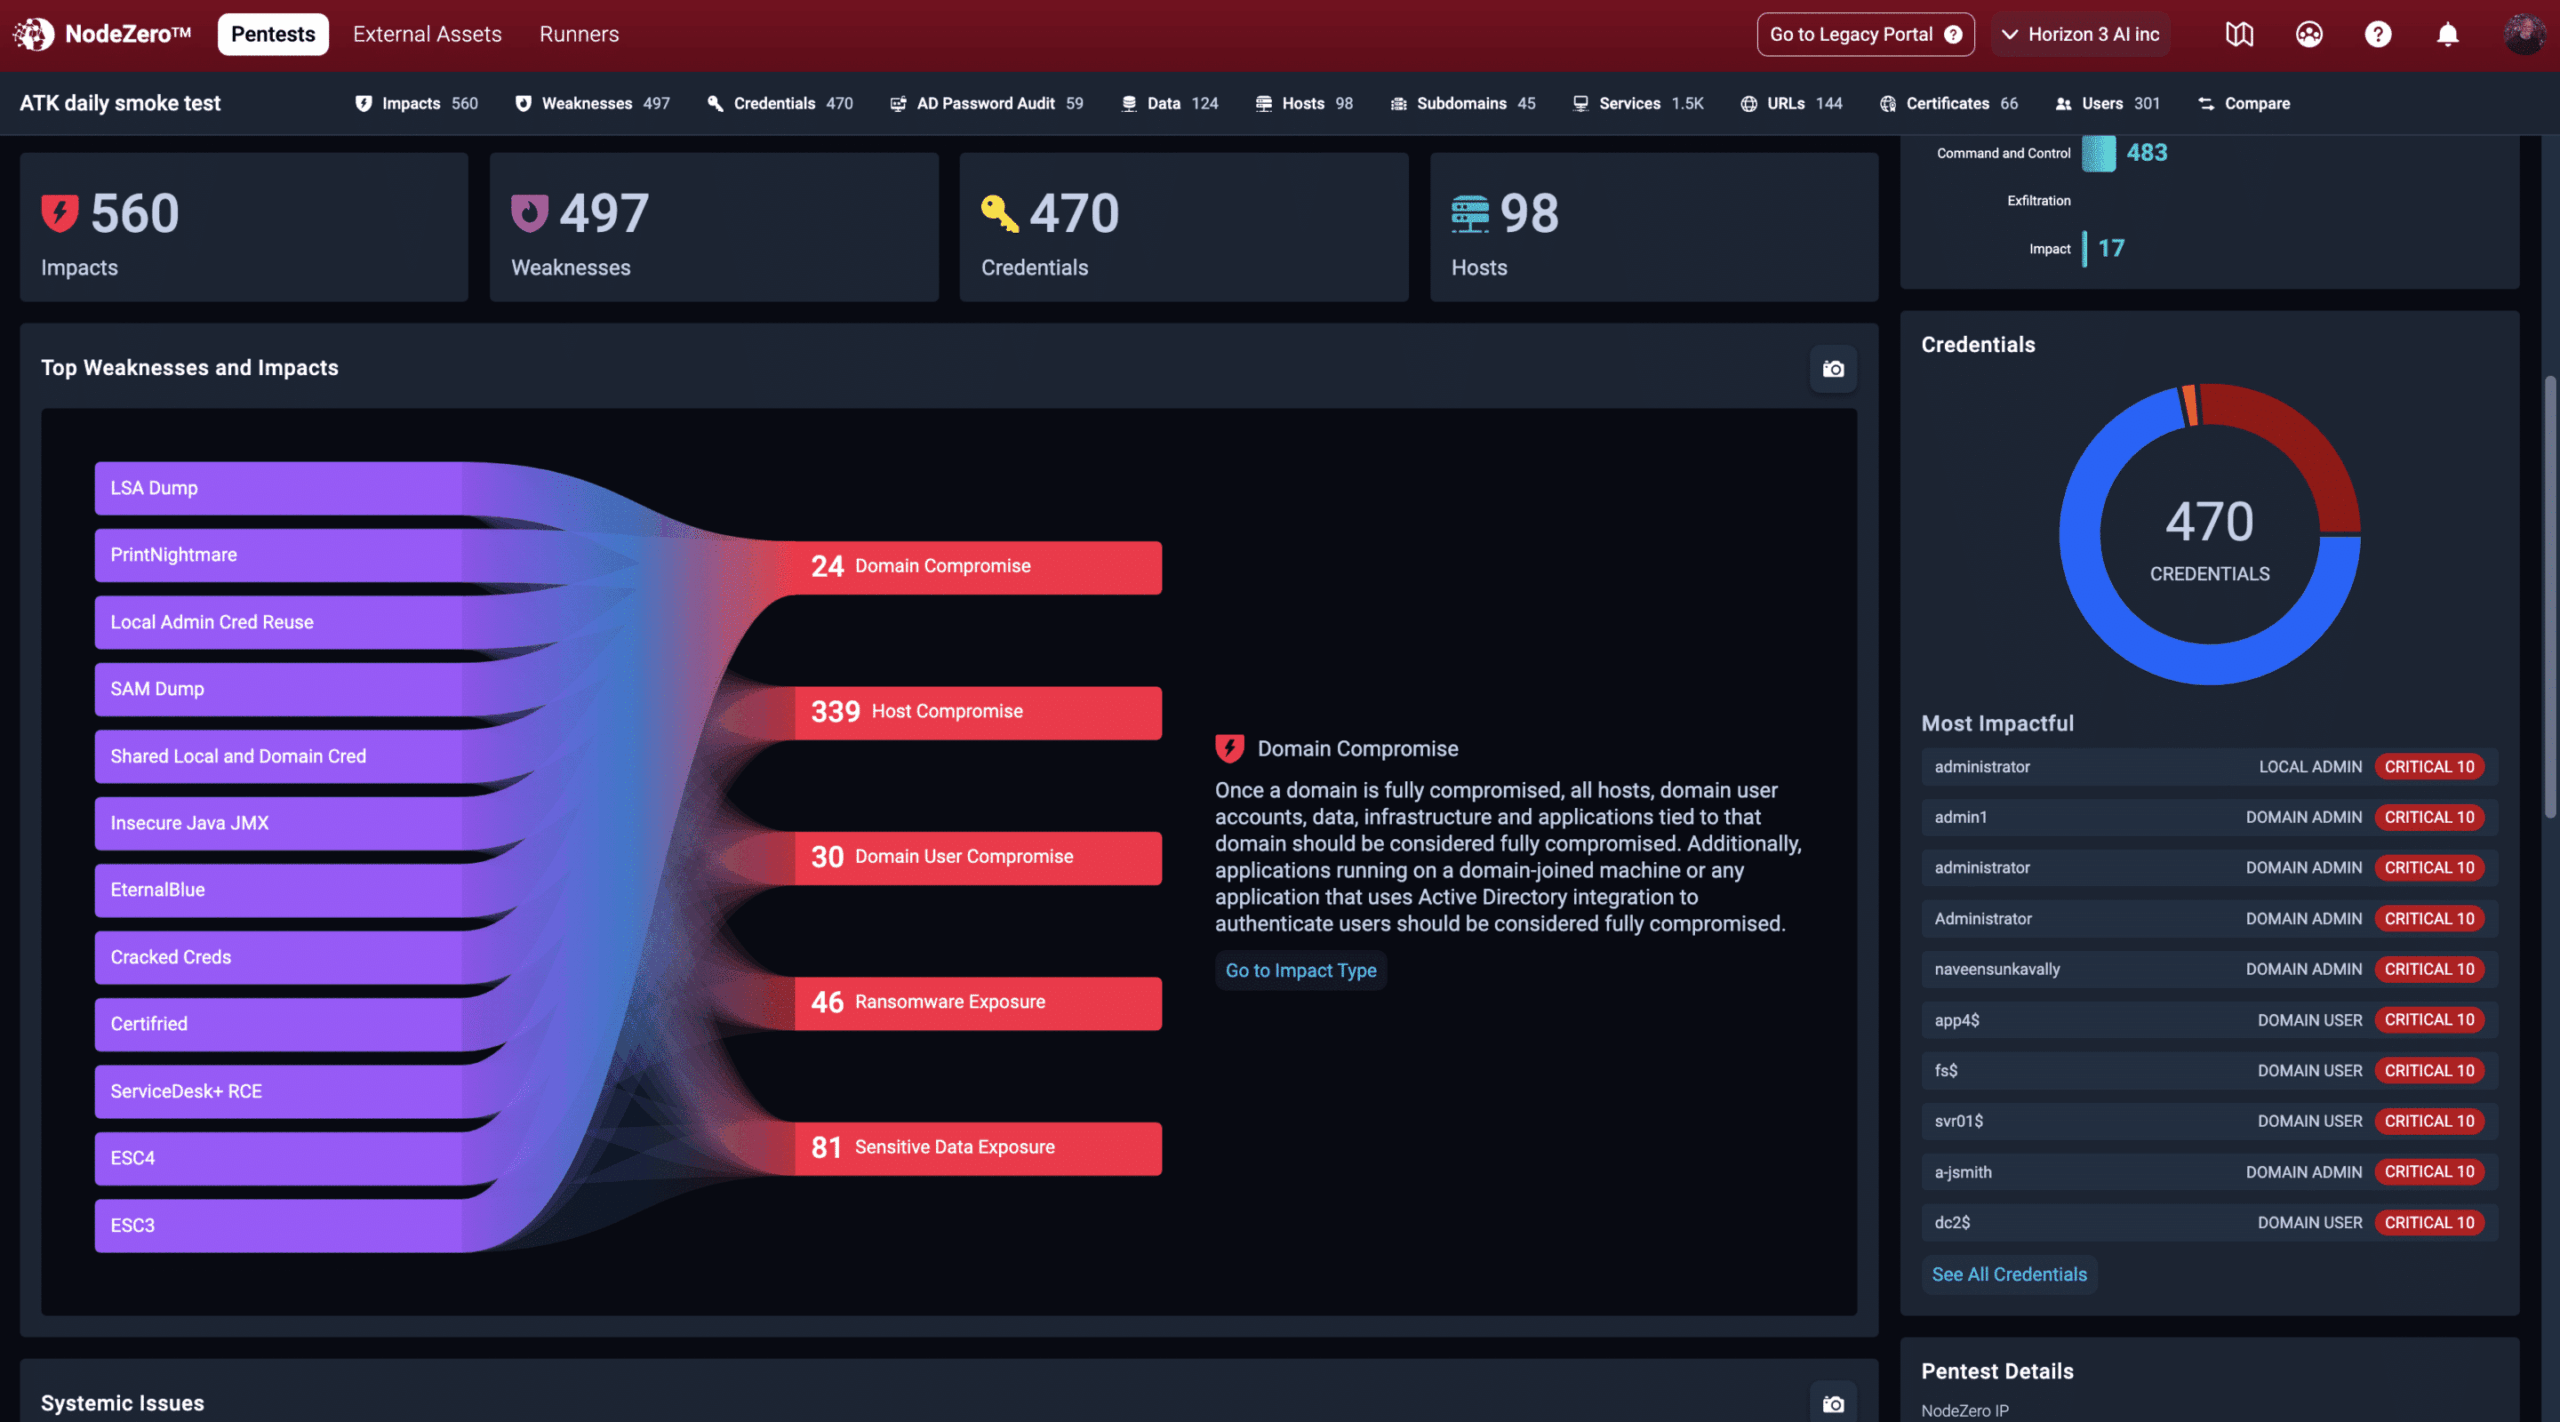This screenshot has width=2560, height=1422.
Task: Open AD Password Audit section
Action: tap(986, 103)
